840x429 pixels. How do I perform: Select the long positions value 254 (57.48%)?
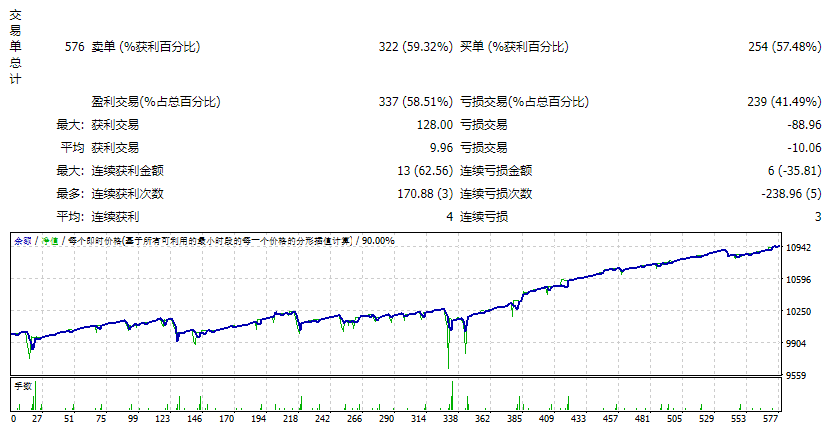tap(785, 47)
